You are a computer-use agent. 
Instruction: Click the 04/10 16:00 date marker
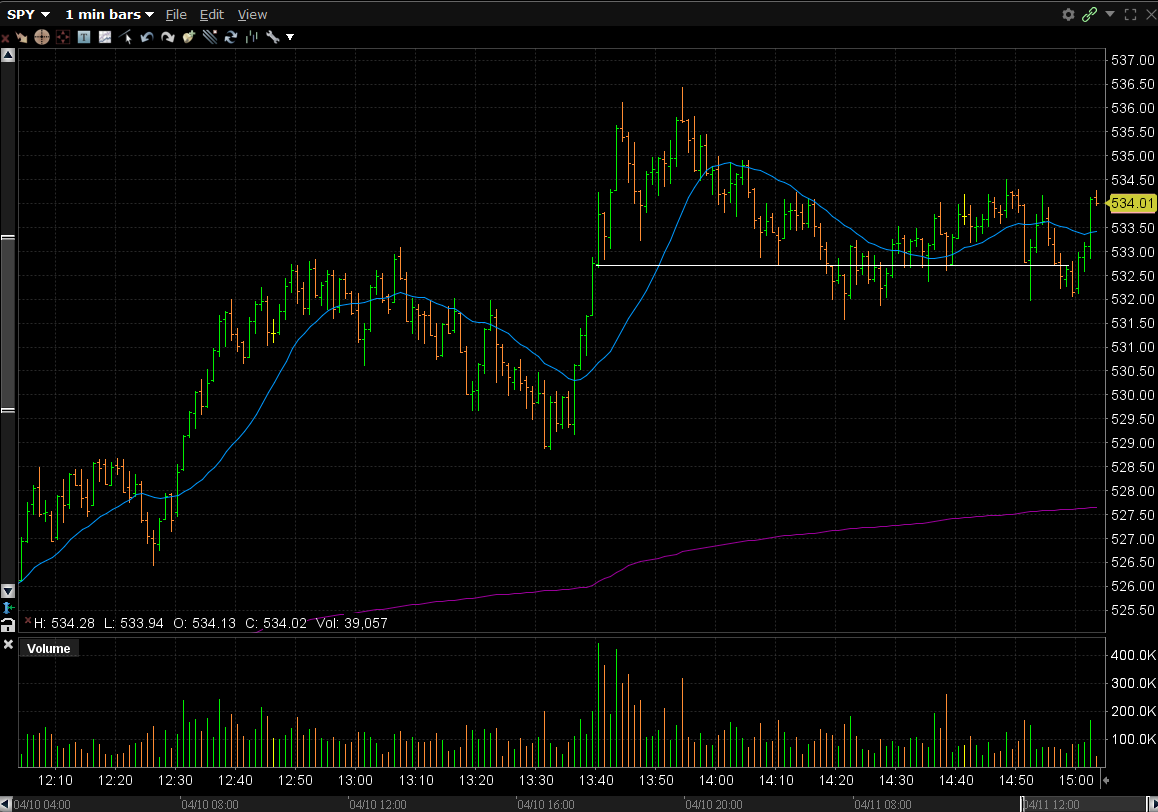(546, 804)
